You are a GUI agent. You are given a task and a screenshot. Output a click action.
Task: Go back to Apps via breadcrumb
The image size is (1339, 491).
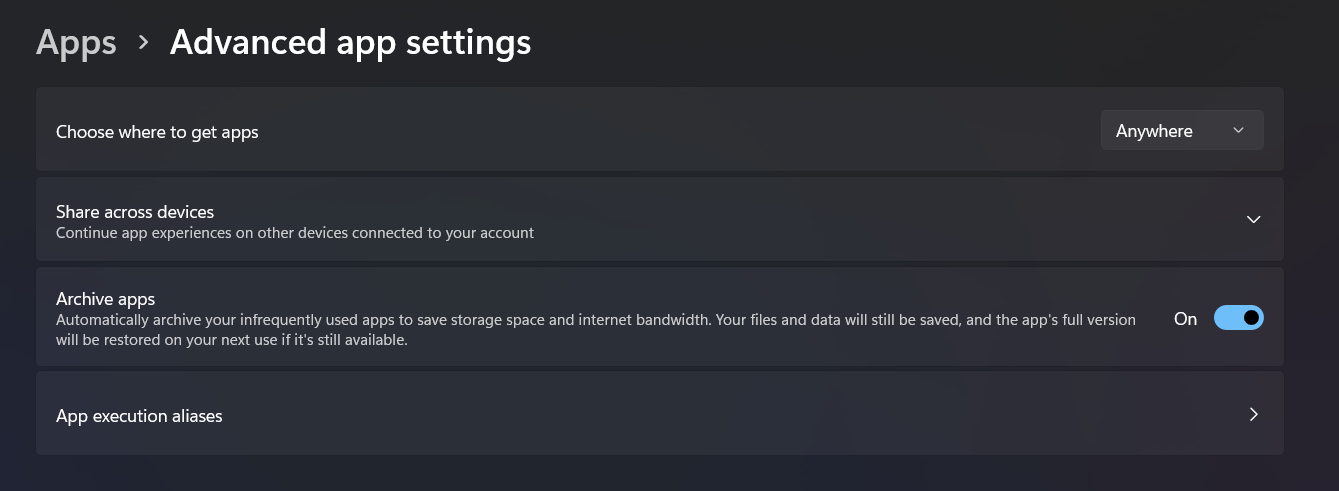pos(76,43)
